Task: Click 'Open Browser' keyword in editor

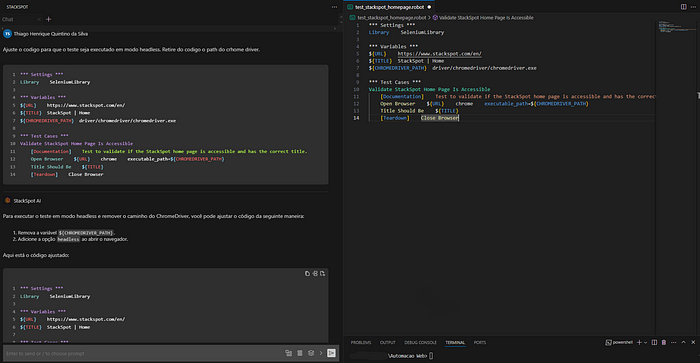Action: 397,104
